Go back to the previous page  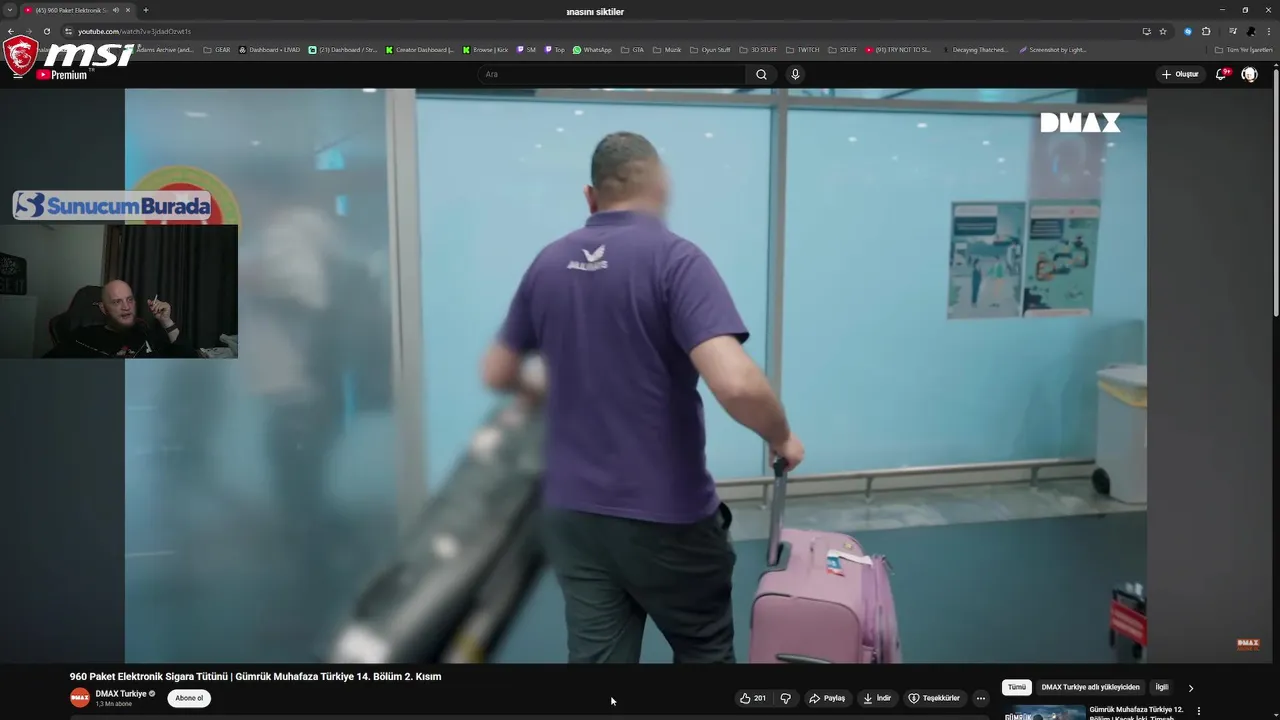[x=11, y=31]
